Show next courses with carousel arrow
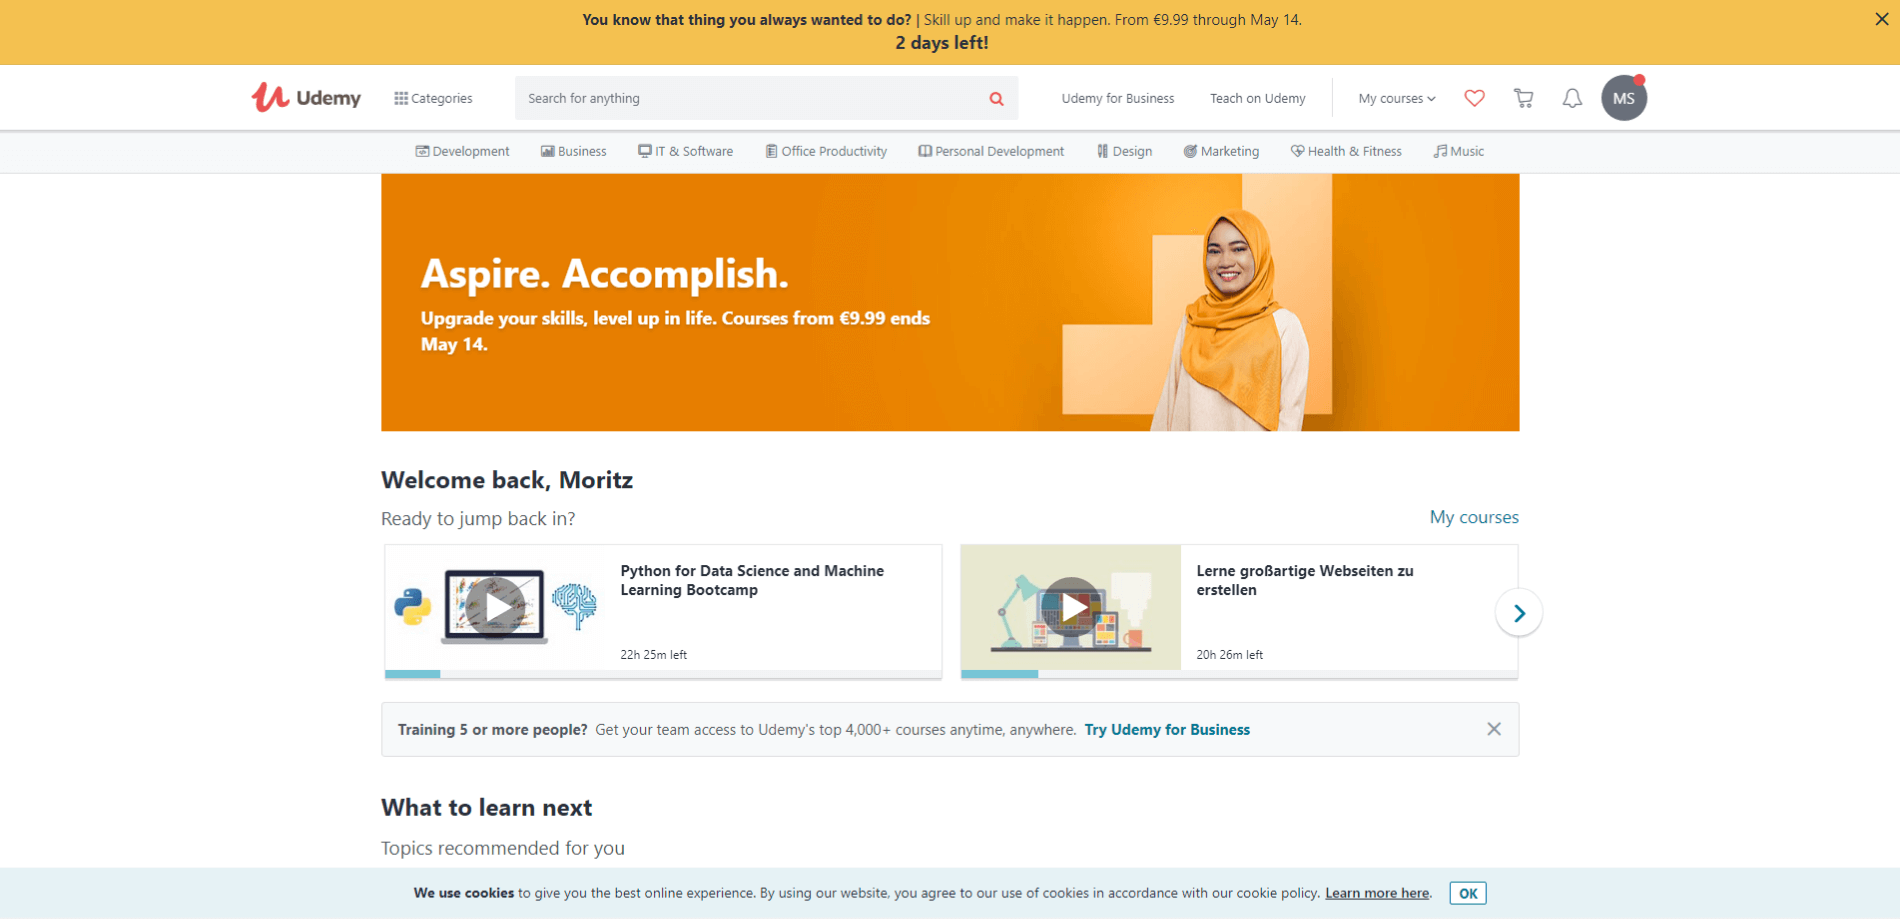Screen dimensions: 1900x920 point(1518,613)
